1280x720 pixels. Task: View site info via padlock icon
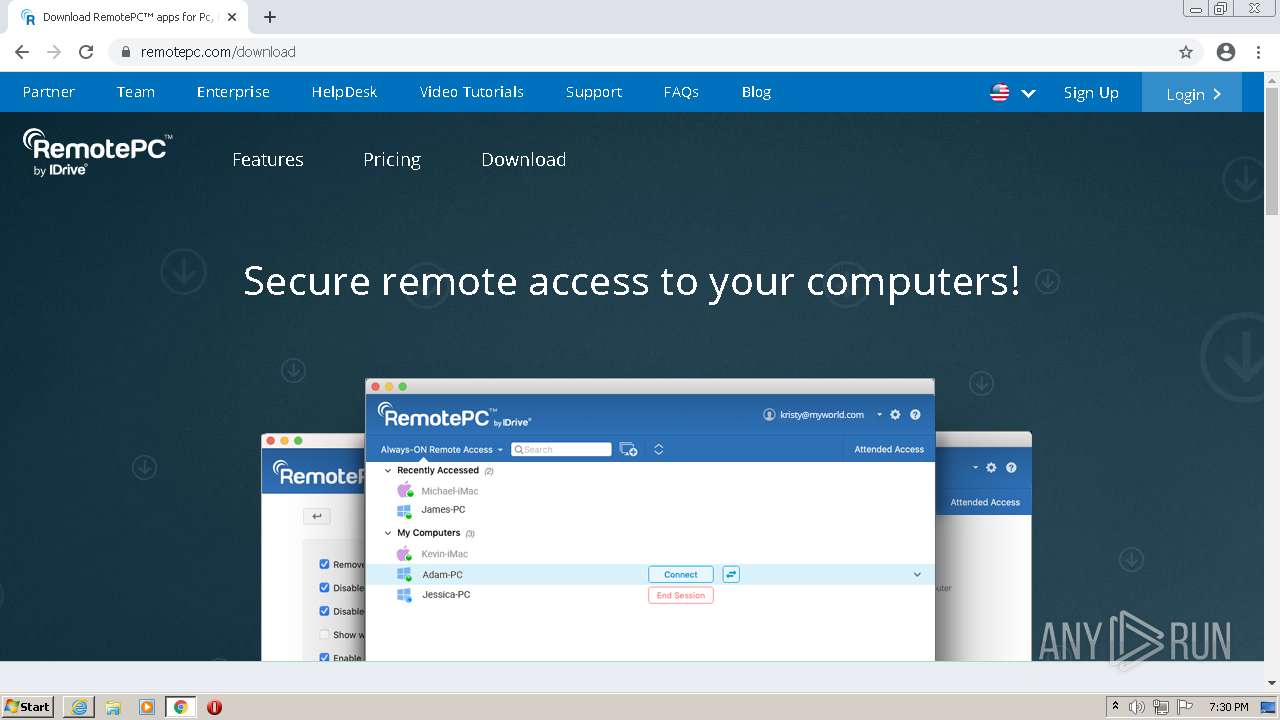(x=126, y=52)
